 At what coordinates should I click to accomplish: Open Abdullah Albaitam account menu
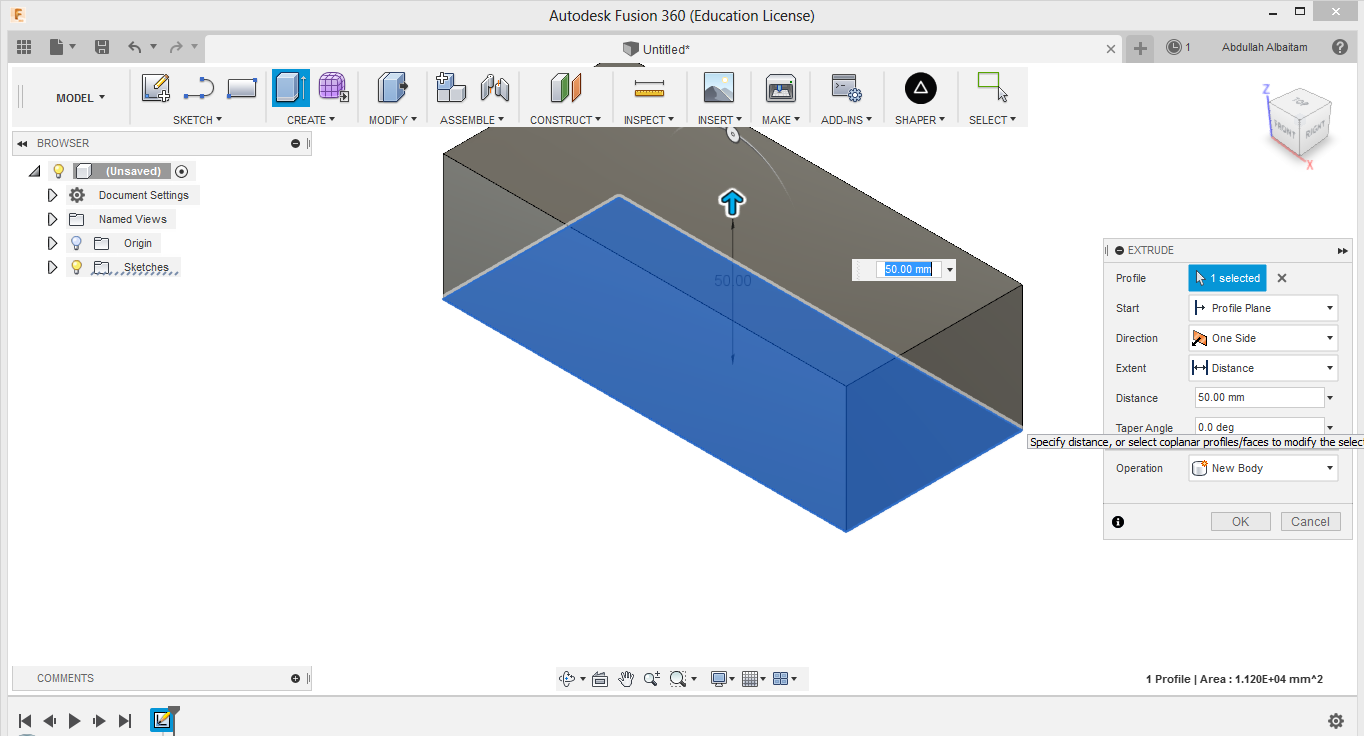(x=1264, y=47)
